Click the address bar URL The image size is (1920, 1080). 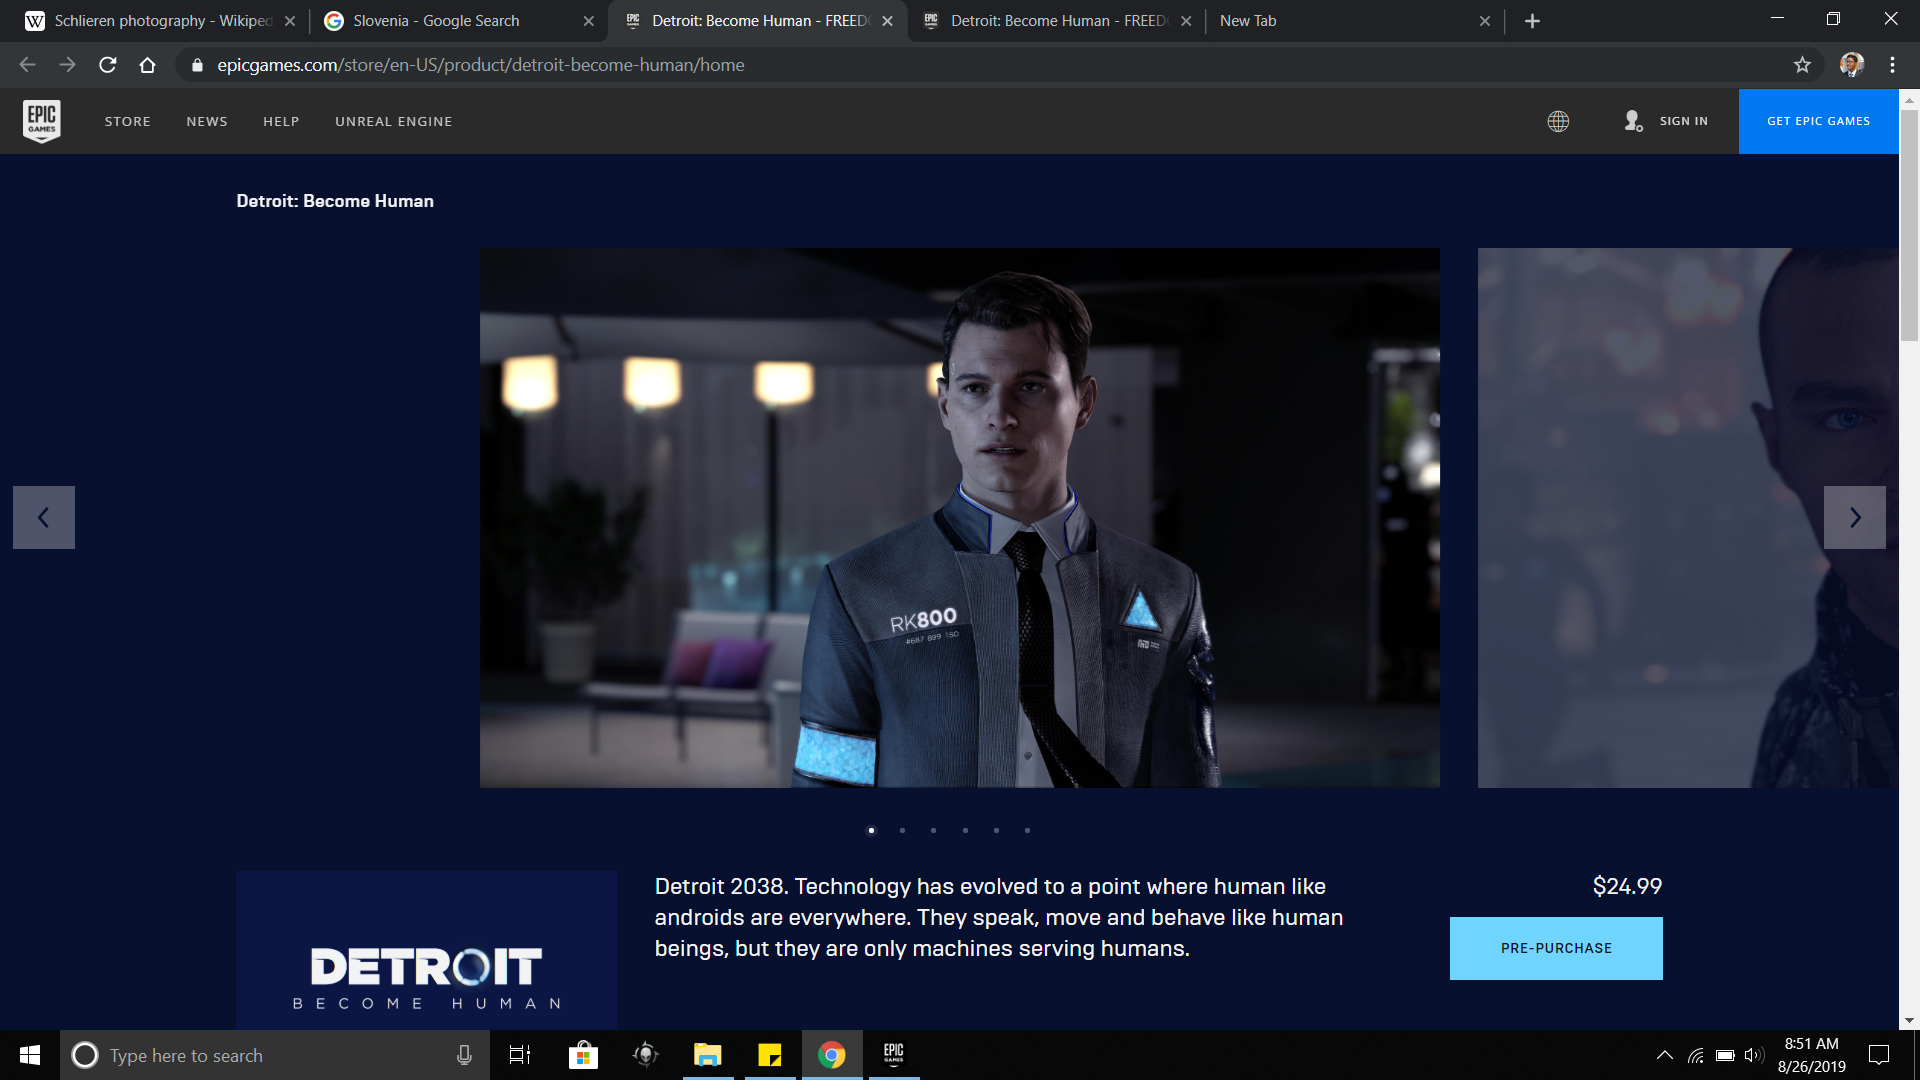pos(481,65)
